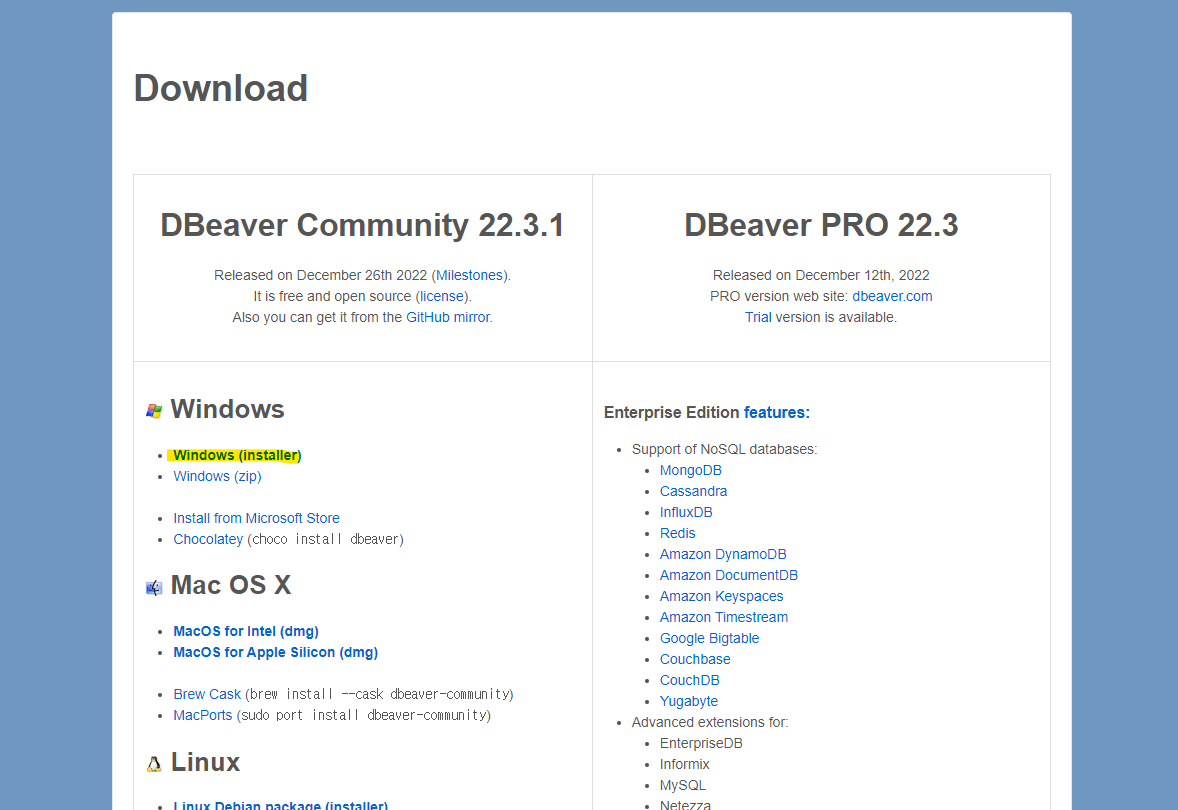Open Install from Microsoft Store link
Image resolution: width=1178 pixels, height=810 pixels.
tap(256, 518)
